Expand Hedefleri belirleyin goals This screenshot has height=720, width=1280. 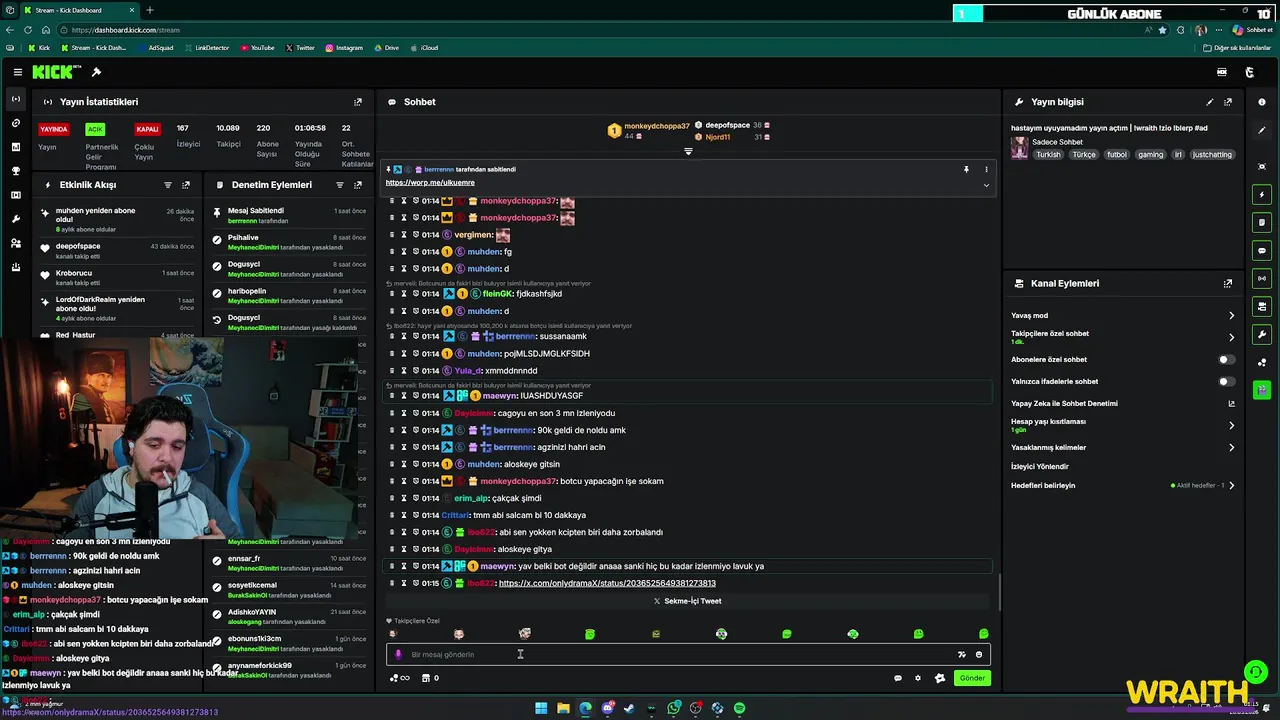click(1231, 485)
